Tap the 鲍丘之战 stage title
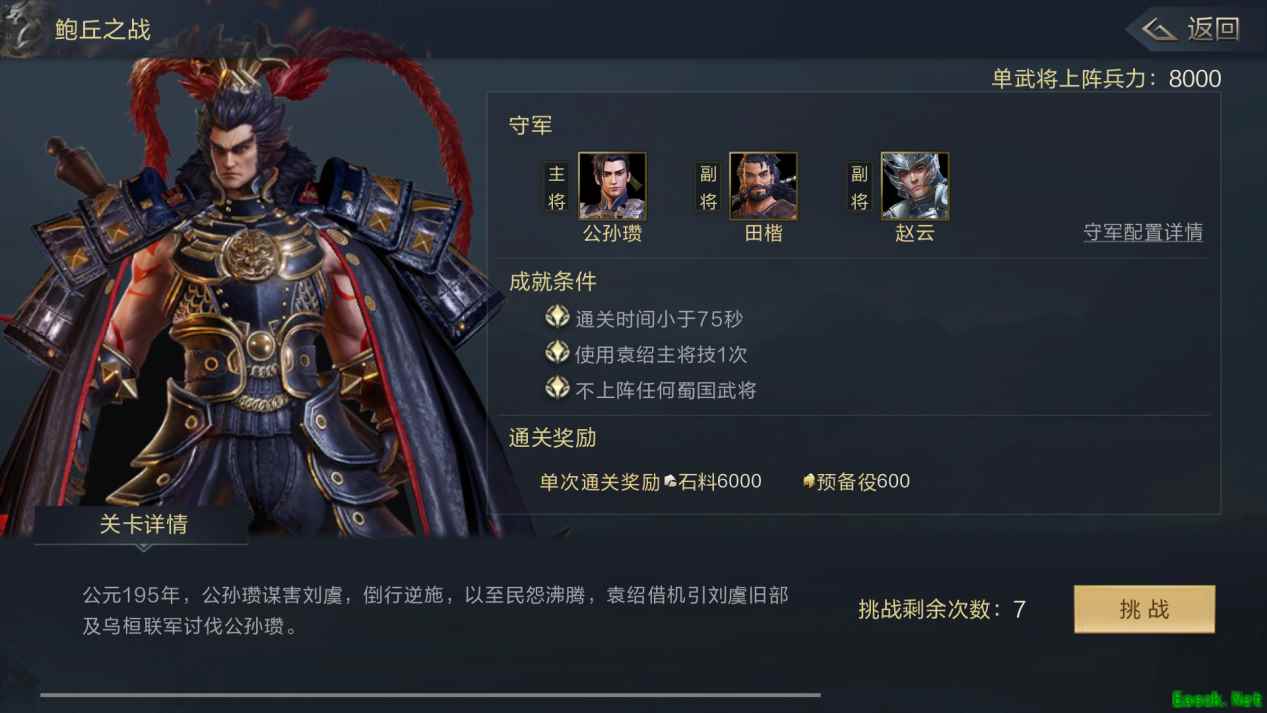The height and width of the screenshot is (713, 1267). point(103,30)
